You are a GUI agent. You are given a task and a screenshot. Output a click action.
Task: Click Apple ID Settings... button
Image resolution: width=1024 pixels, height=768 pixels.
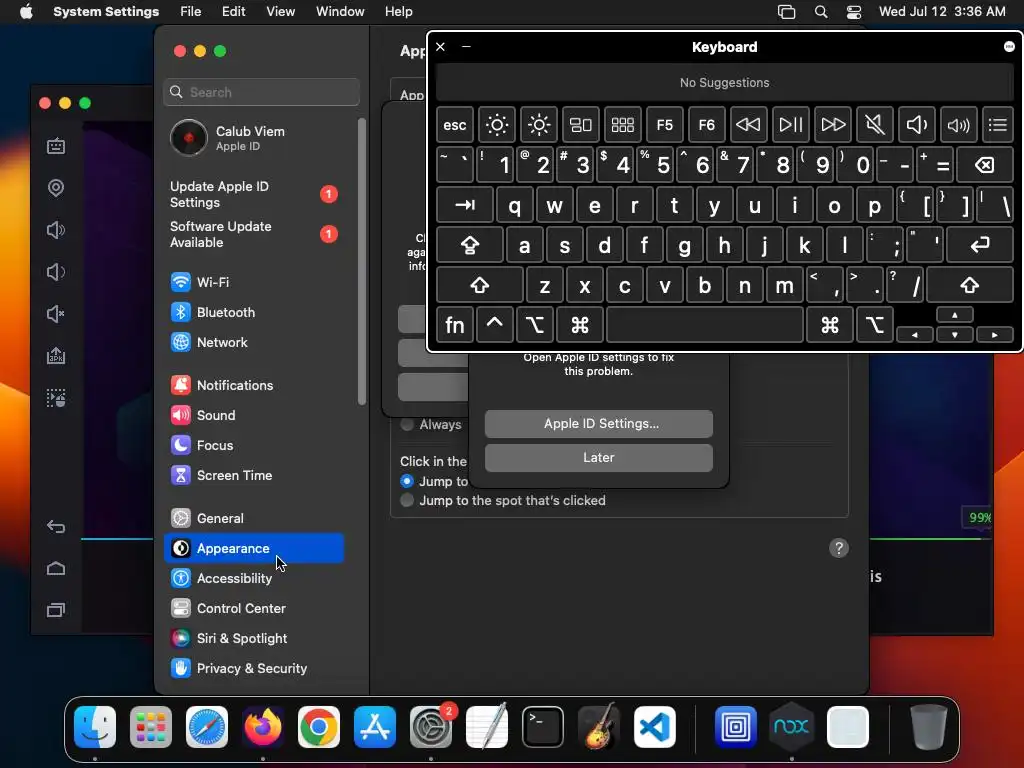coord(599,424)
